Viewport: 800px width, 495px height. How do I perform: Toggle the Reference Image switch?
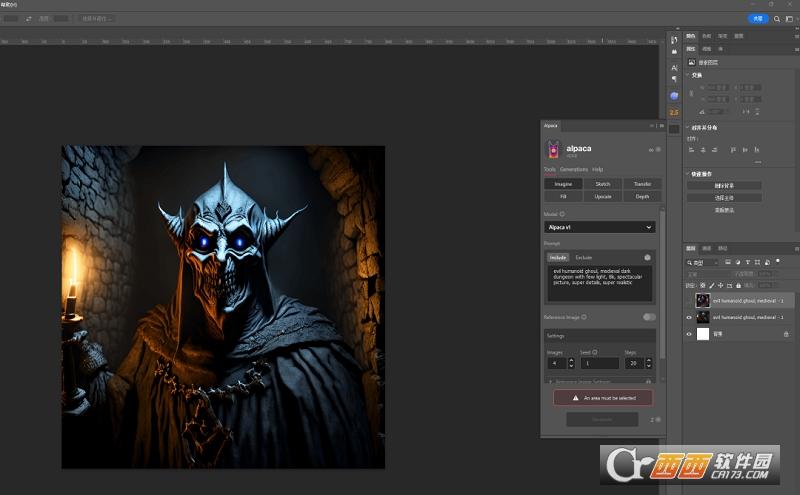649,317
